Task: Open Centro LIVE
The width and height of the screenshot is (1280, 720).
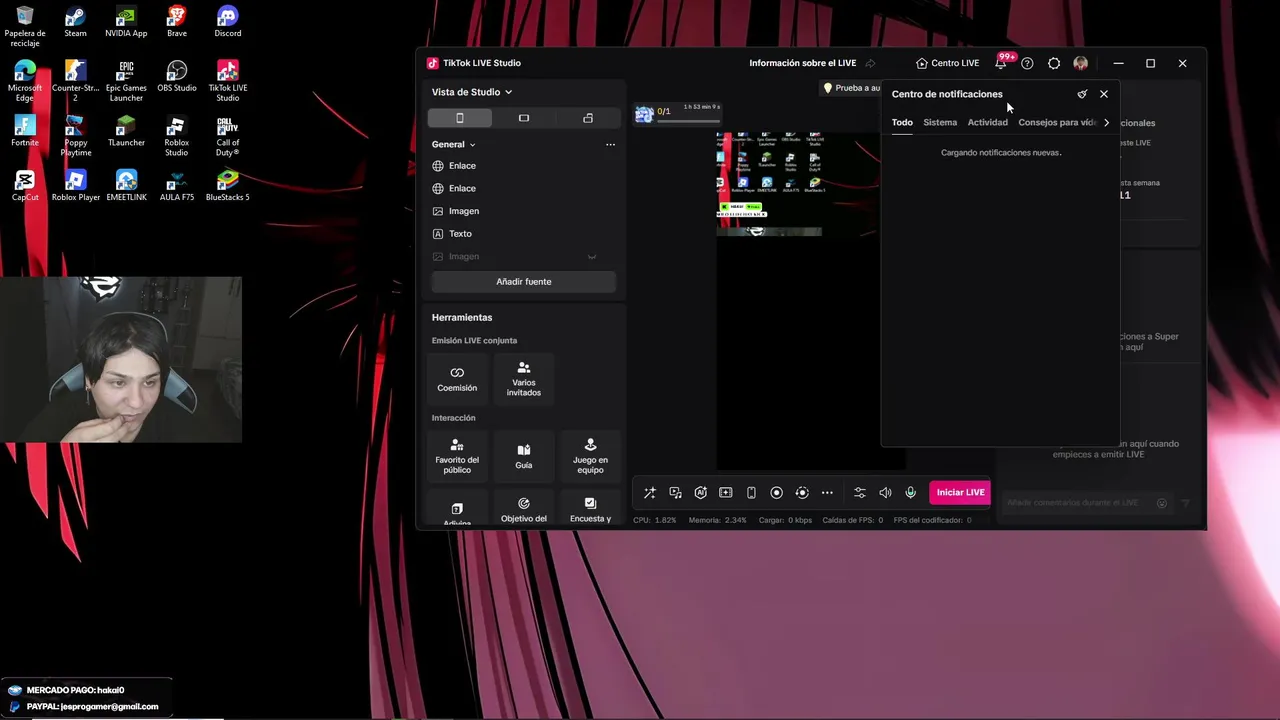Action: click(947, 63)
